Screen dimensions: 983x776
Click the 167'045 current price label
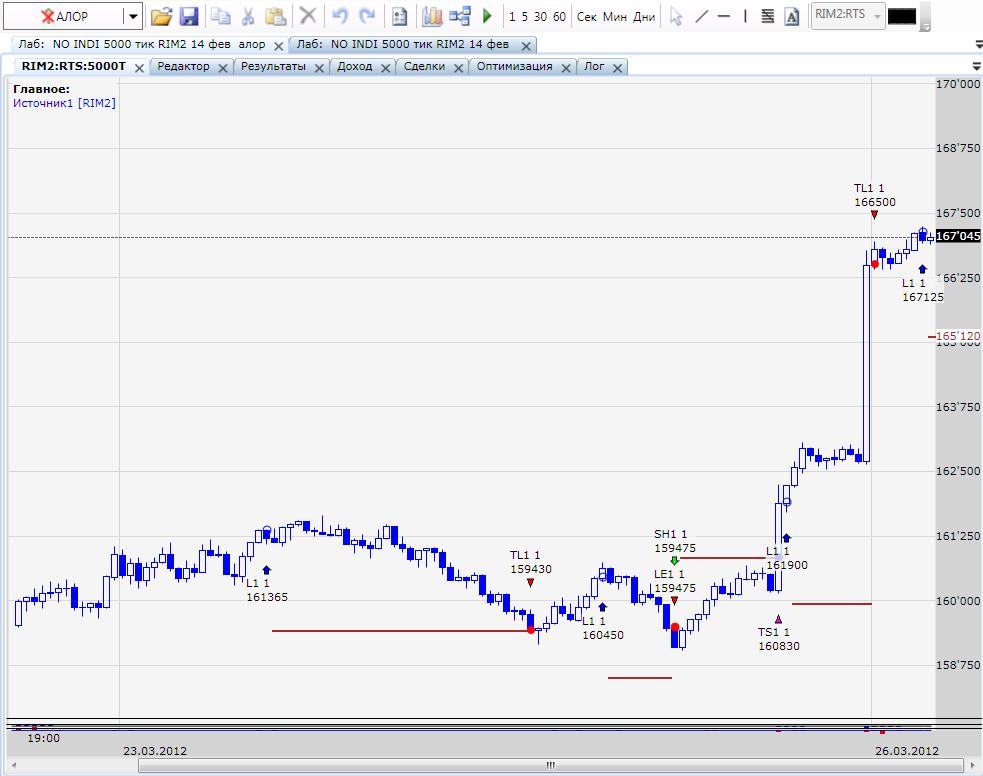click(958, 236)
